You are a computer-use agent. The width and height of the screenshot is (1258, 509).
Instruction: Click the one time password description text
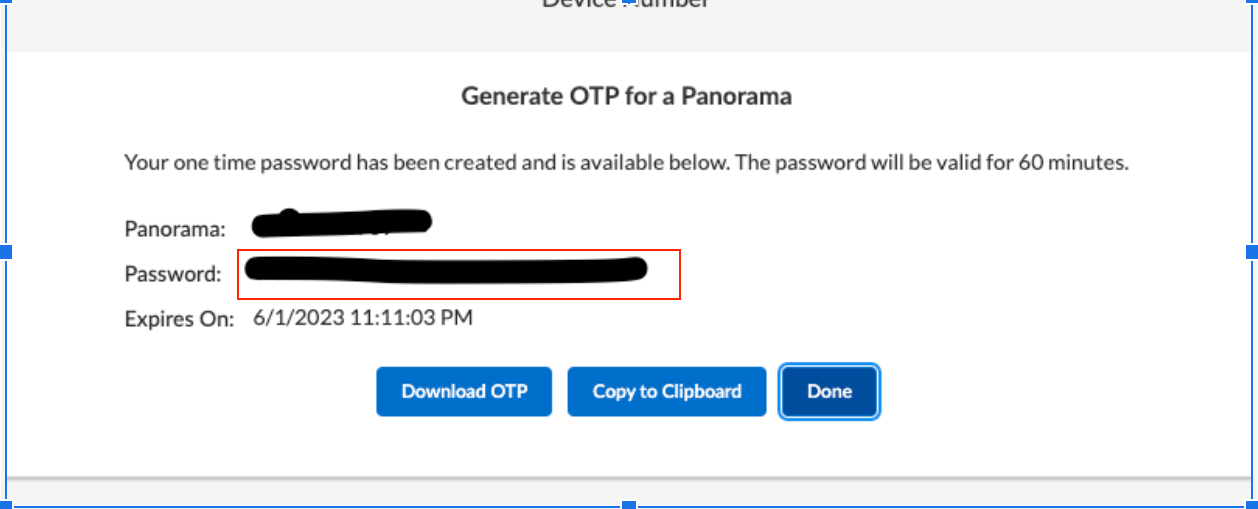[x=626, y=162]
